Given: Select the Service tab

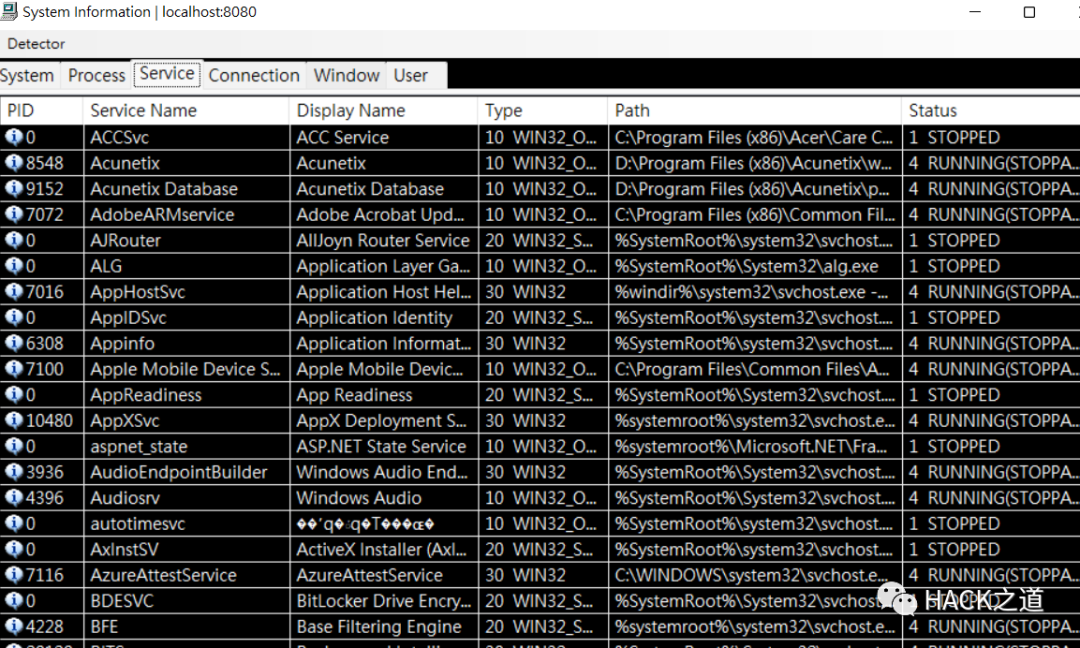Looking at the screenshot, I should click(x=167, y=74).
